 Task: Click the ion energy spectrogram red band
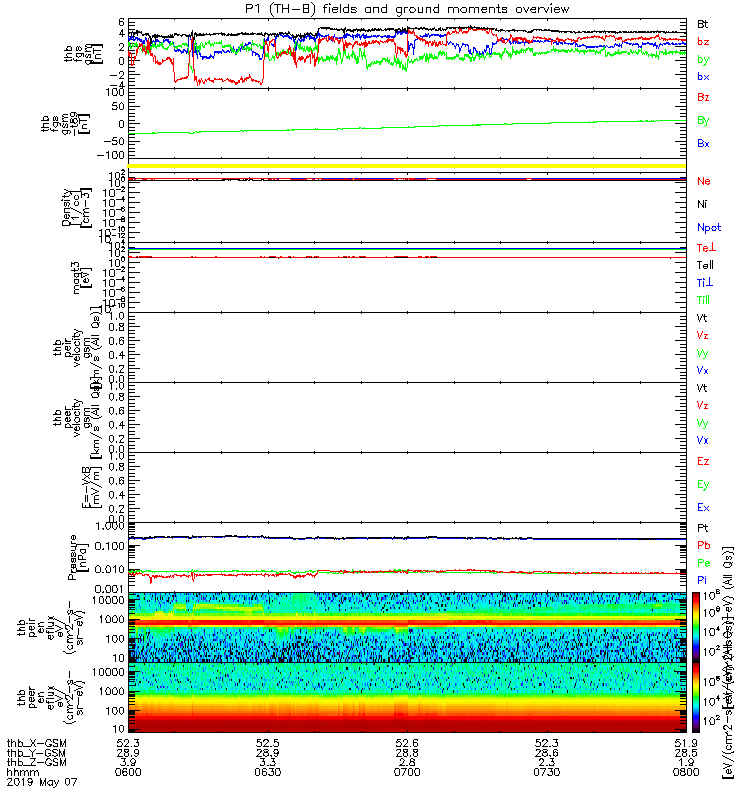click(407, 623)
